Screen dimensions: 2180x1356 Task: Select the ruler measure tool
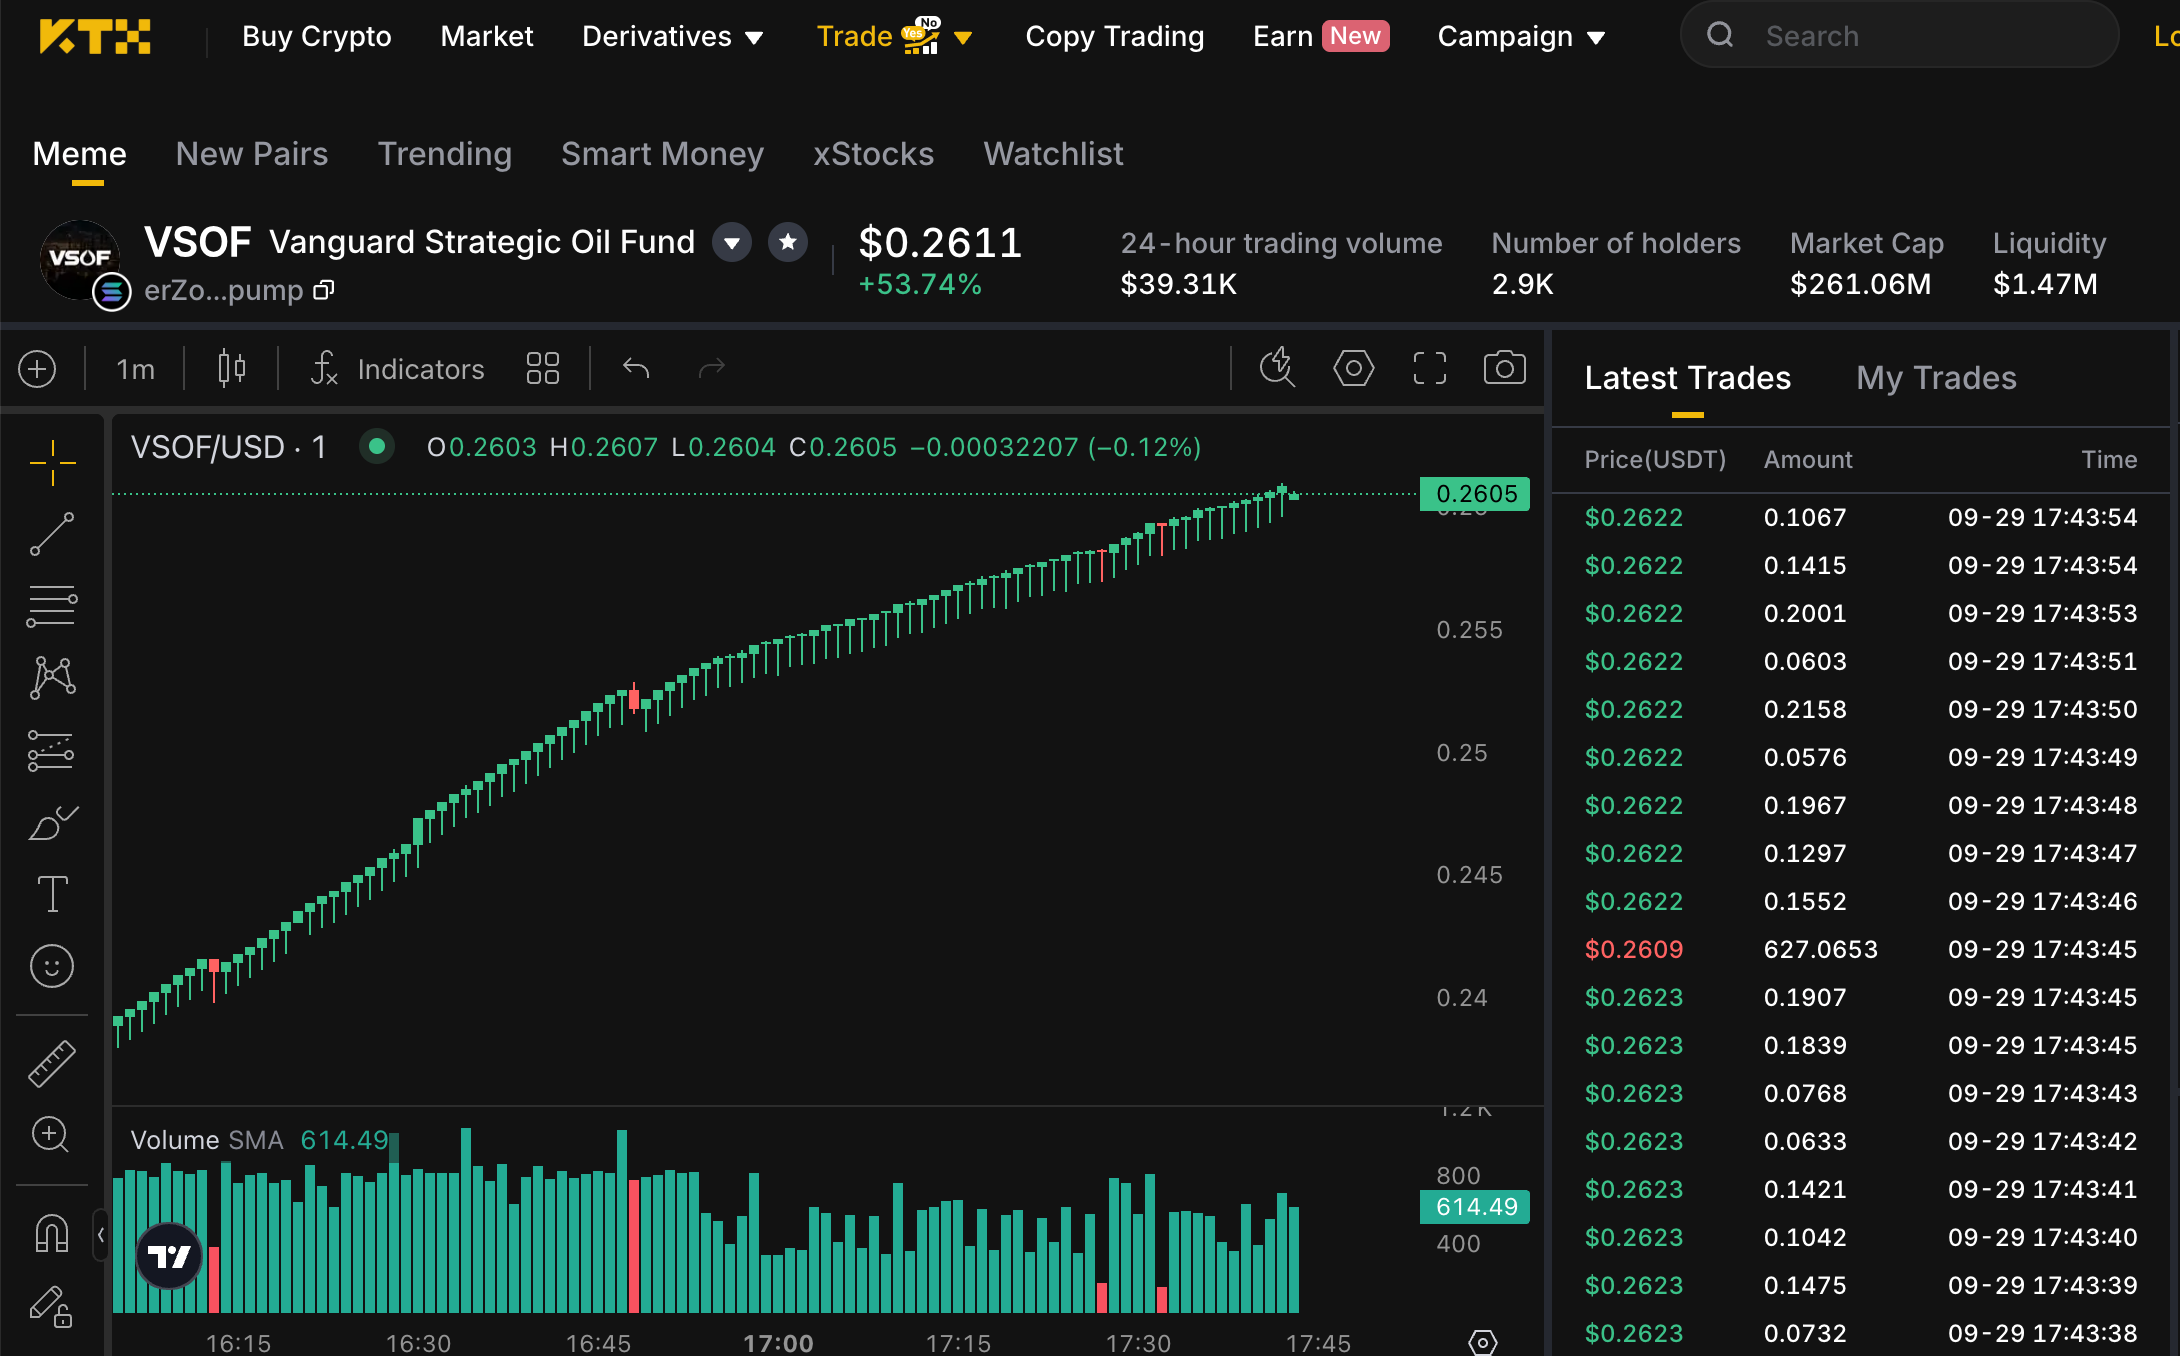coord(52,1063)
